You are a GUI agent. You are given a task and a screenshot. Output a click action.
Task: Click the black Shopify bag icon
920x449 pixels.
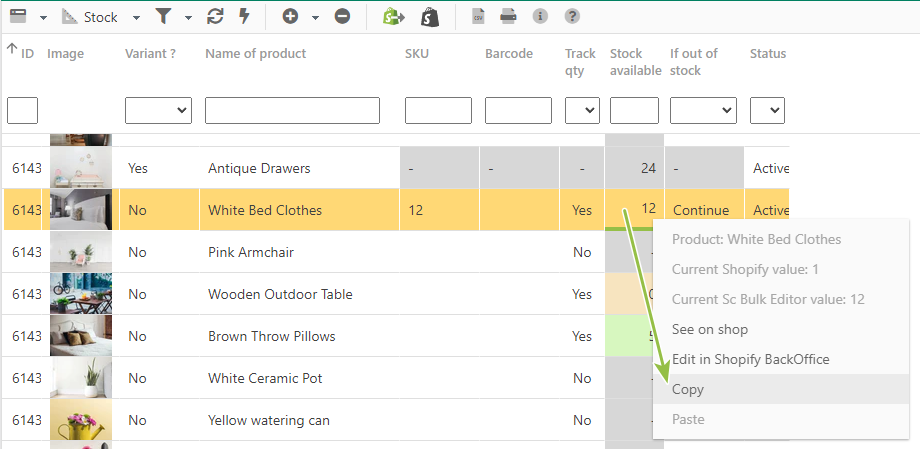coord(430,17)
